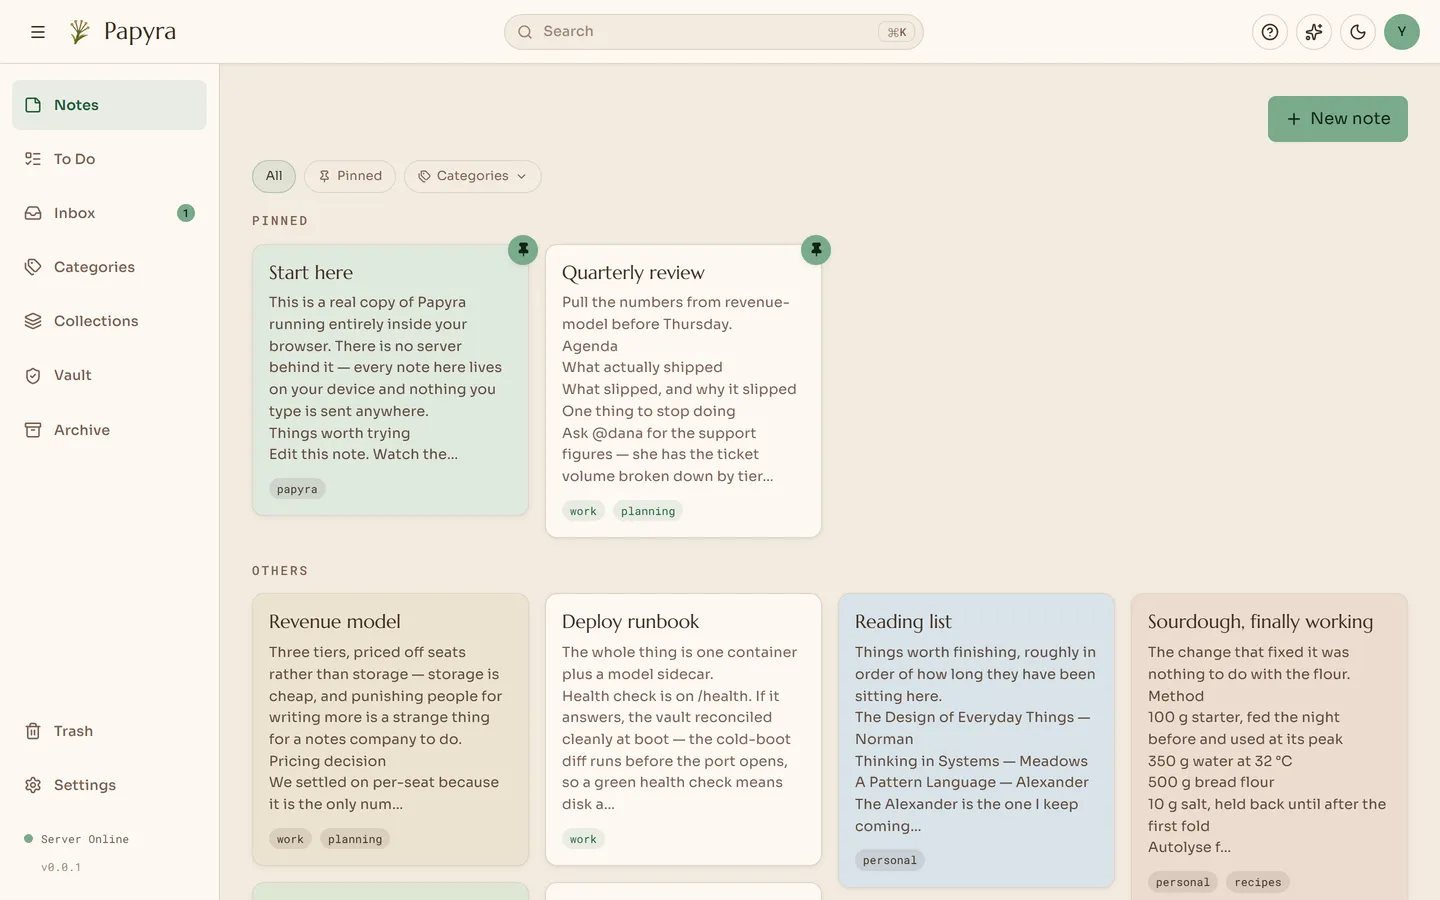Open Collections in the sidebar
1440x900 pixels.
click(109, 321)
